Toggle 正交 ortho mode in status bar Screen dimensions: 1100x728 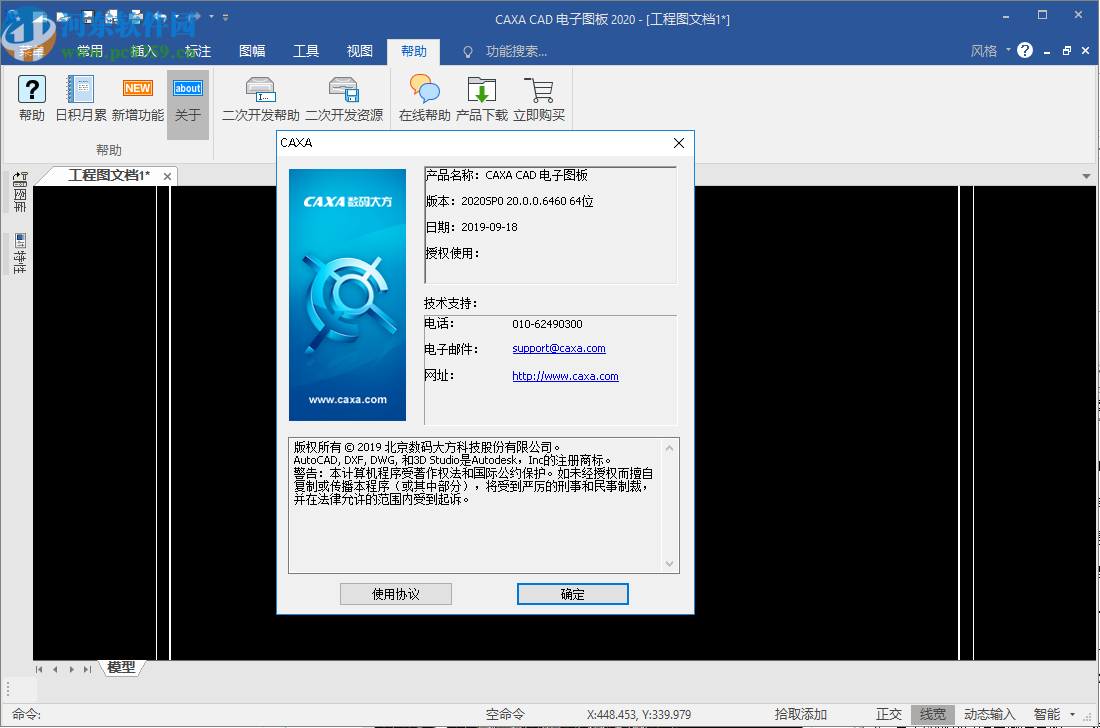coord(888,714)
